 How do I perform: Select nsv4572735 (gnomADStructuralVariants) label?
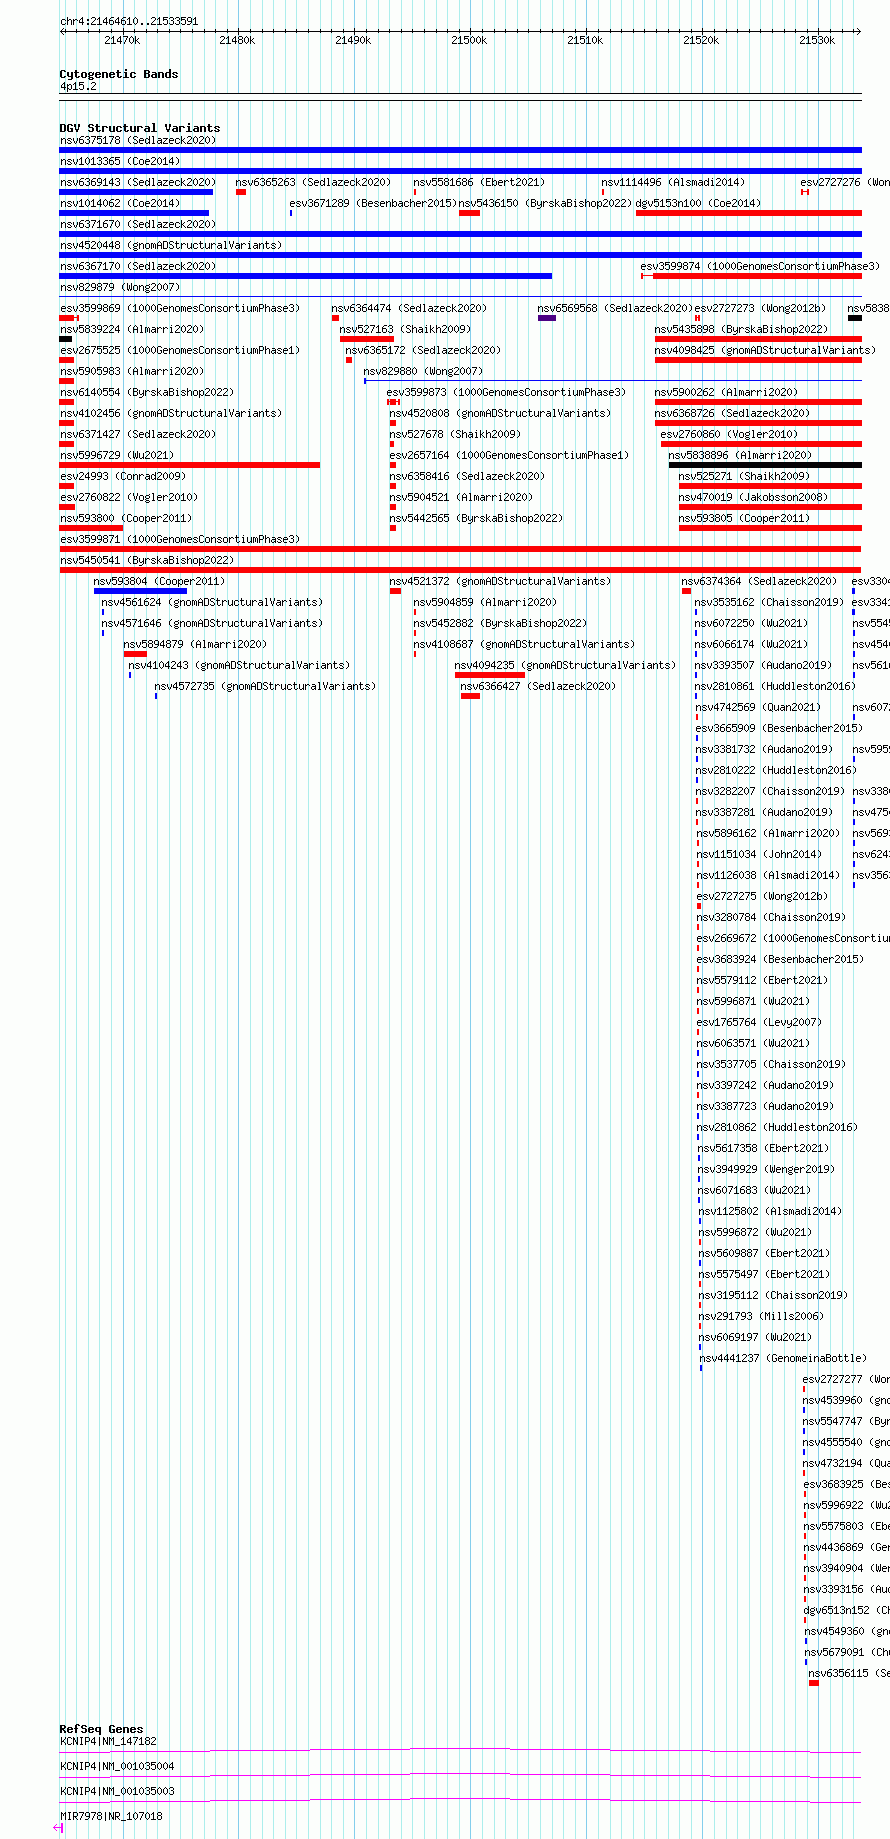pos(265,686)
